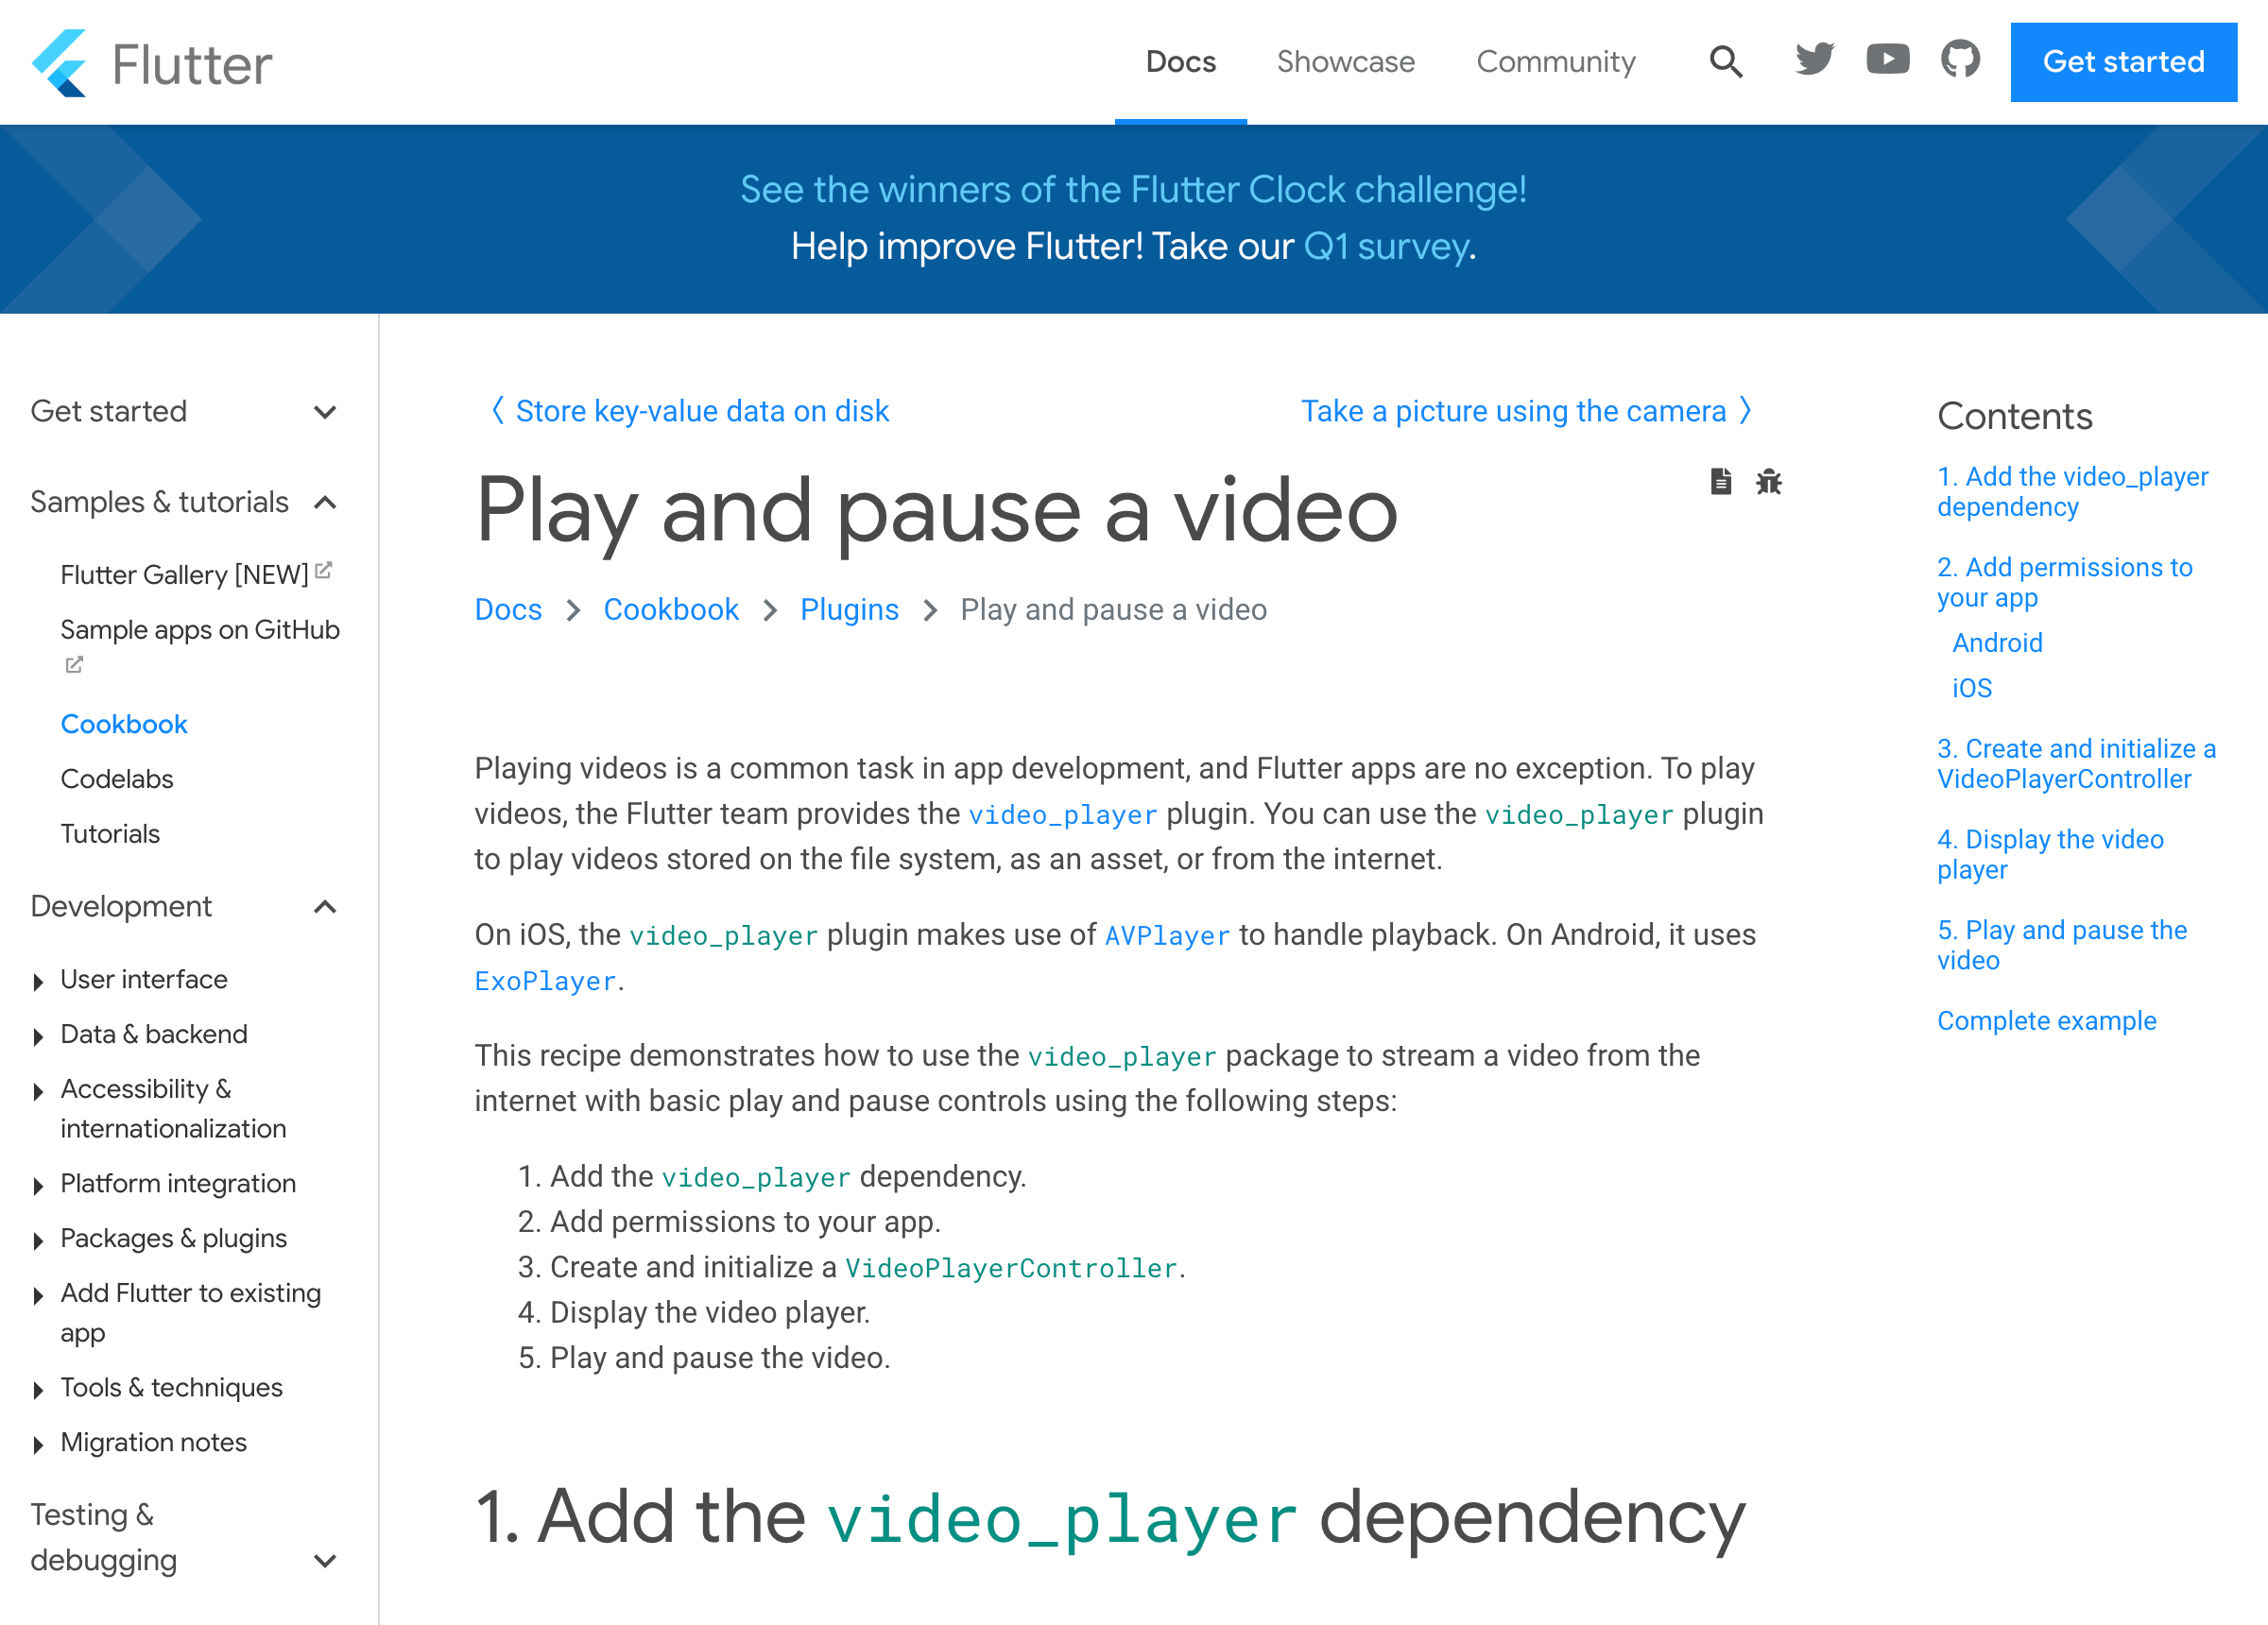Follow the Q1 survey link
2268x1625 pixels.
click(x=1385, y=247)
